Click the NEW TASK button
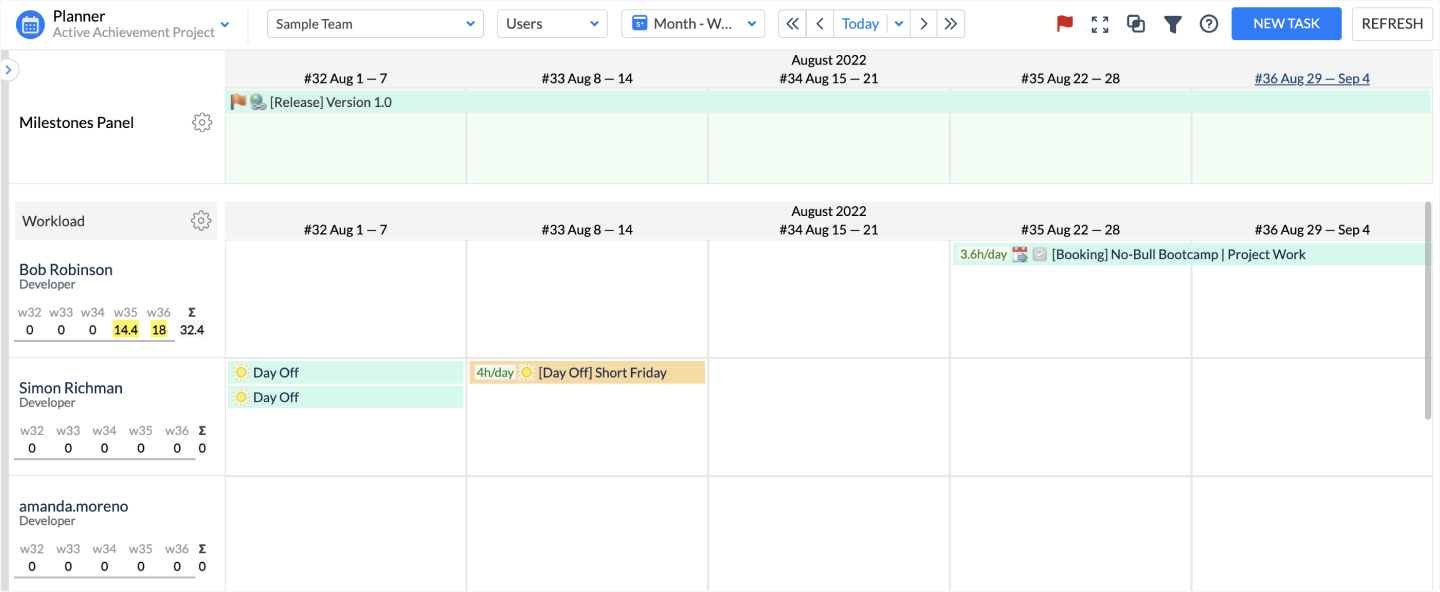Viewport: 1440px width, 592px height. (1286, 24)
